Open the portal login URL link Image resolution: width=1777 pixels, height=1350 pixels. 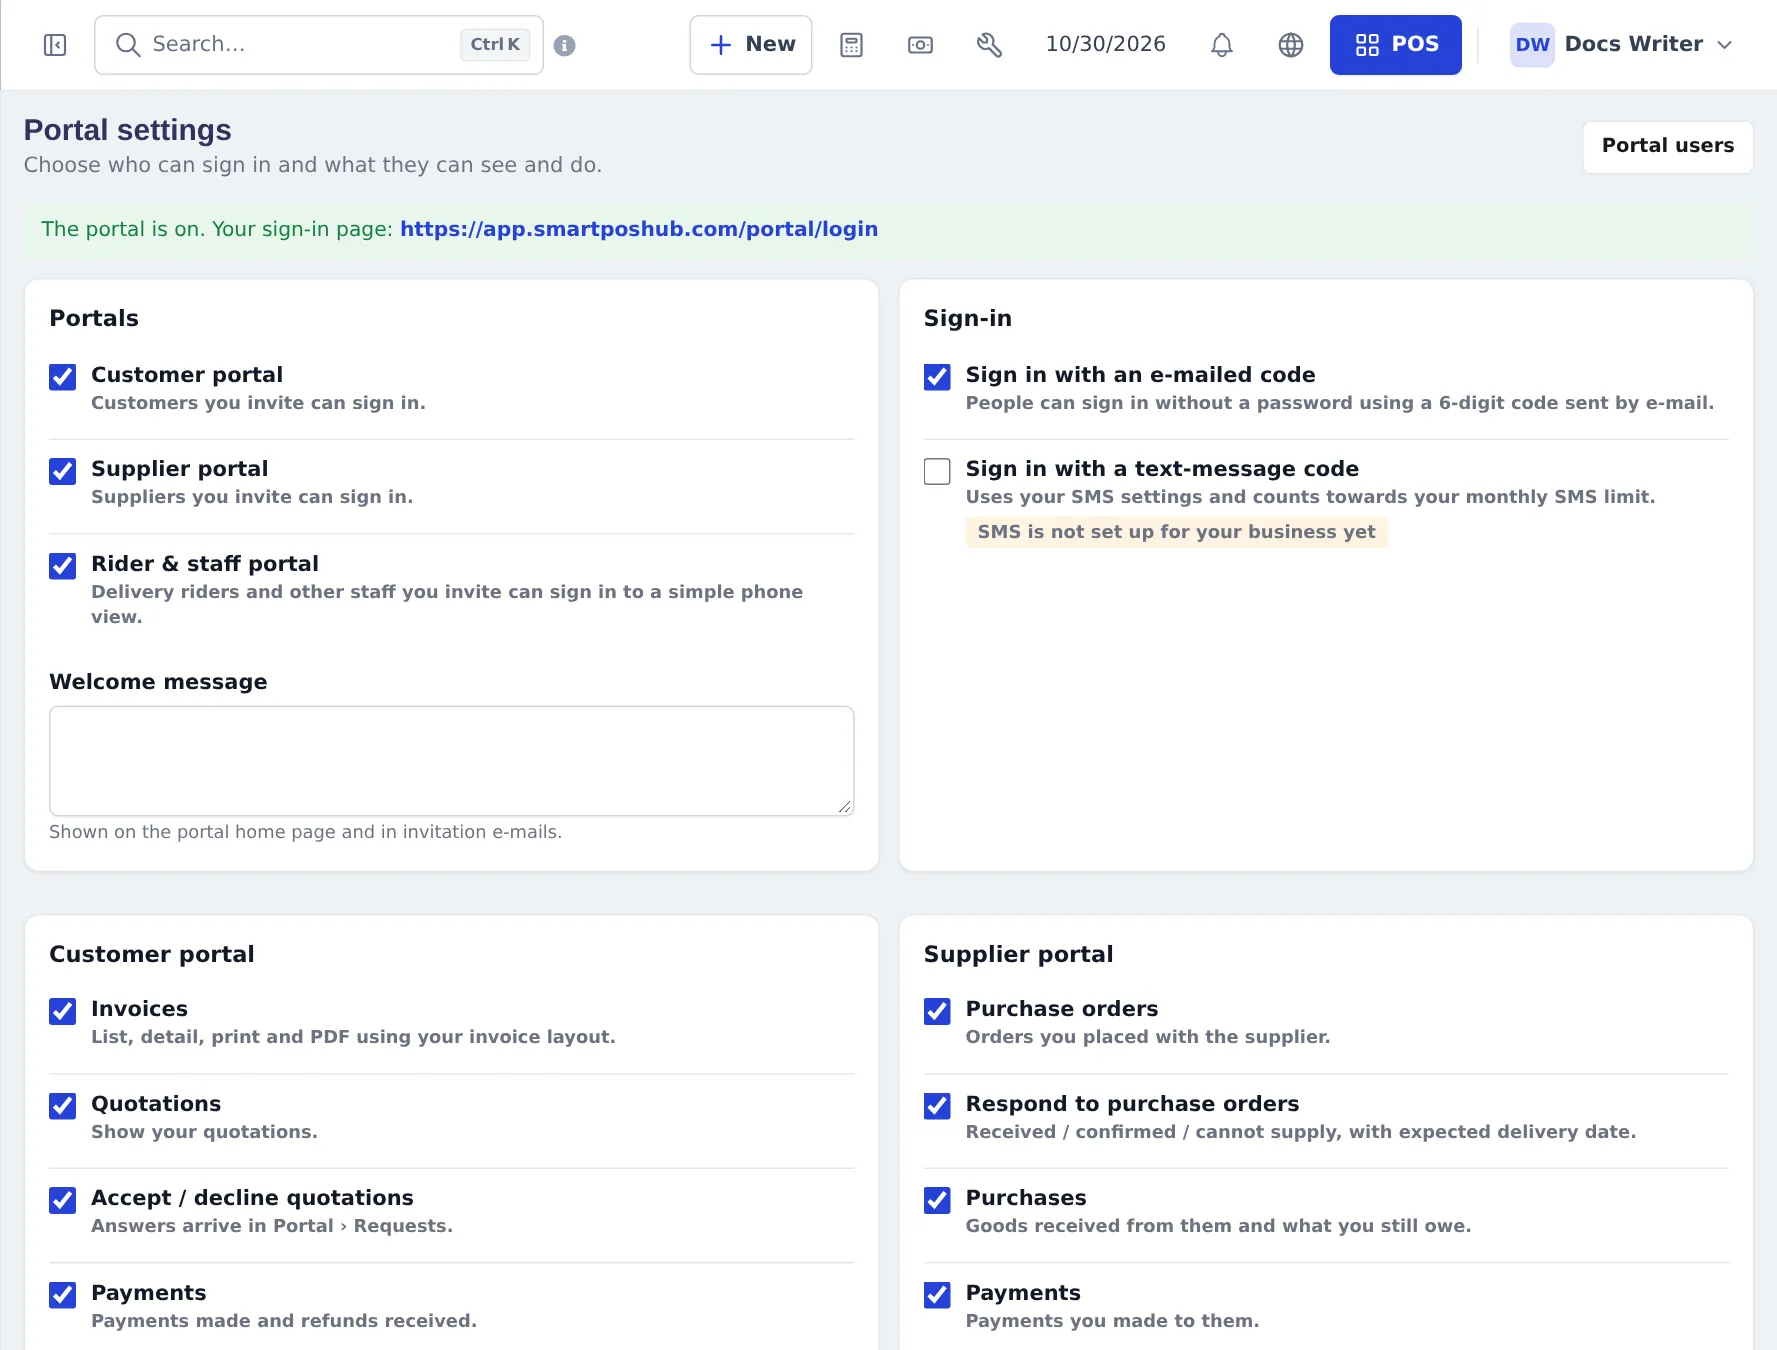pyautogui.click(x=639, y=229)
